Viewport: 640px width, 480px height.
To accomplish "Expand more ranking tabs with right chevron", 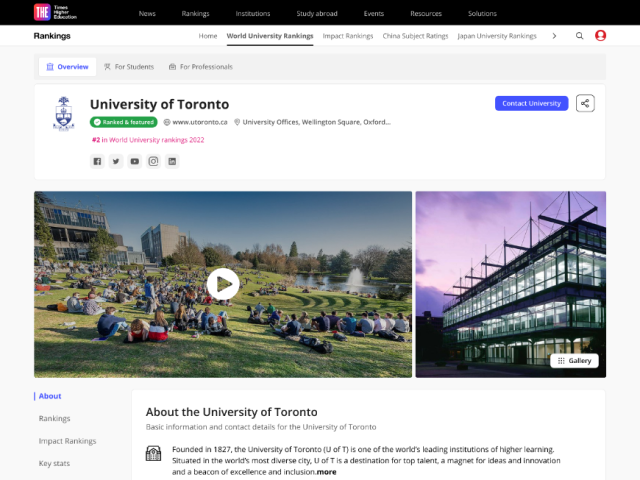I will (x=554, y=36).
